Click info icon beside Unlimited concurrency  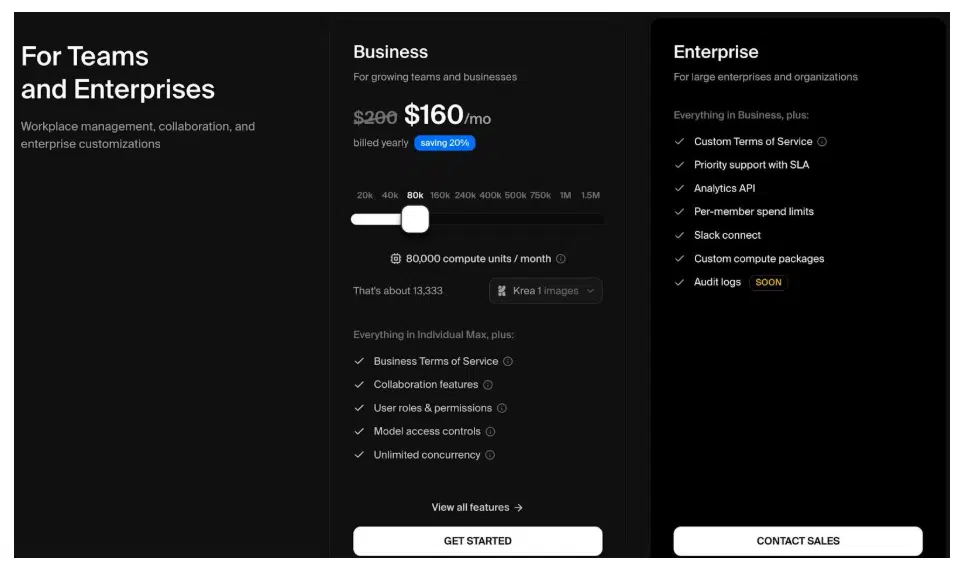pos(490,455)
